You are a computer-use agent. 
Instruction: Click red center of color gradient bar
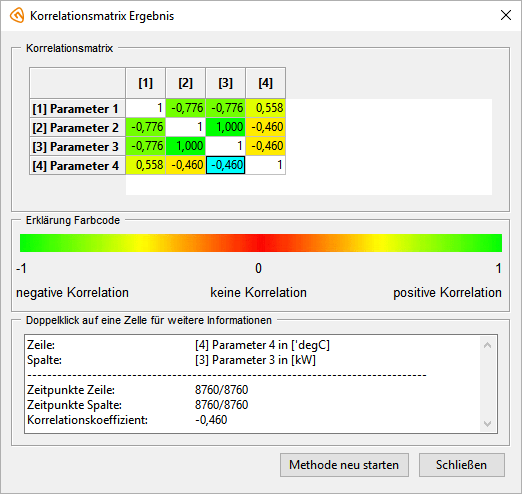point(261,243)
